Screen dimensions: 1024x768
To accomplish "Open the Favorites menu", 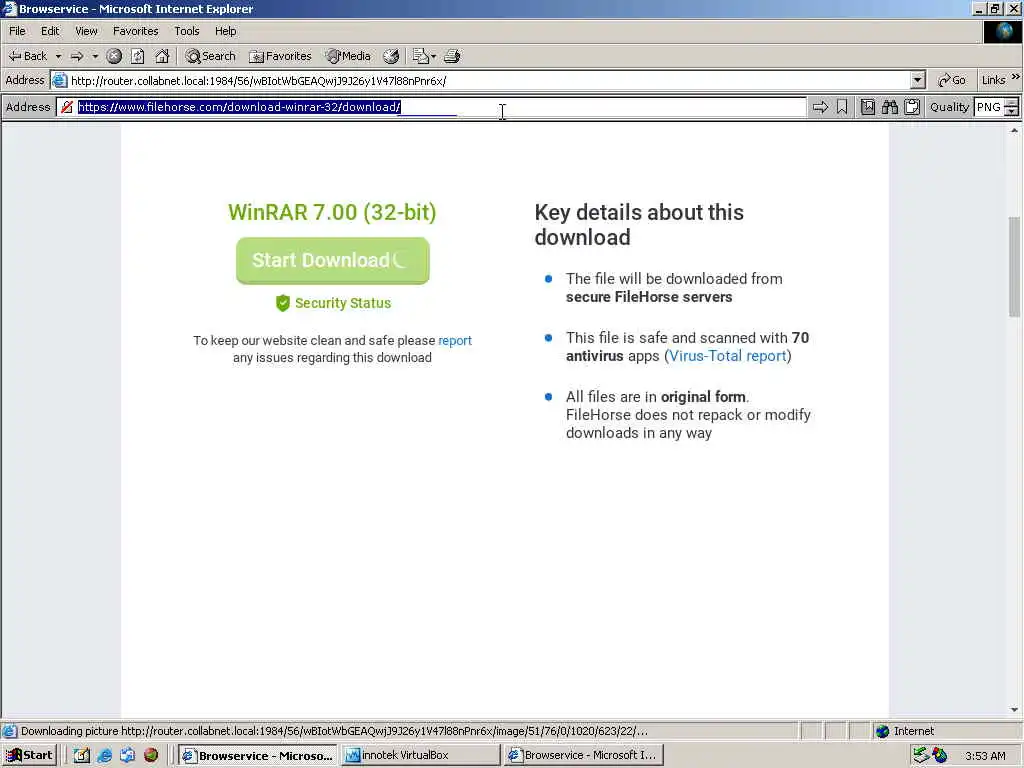I will pyautogui.click(x=135, y=31).
